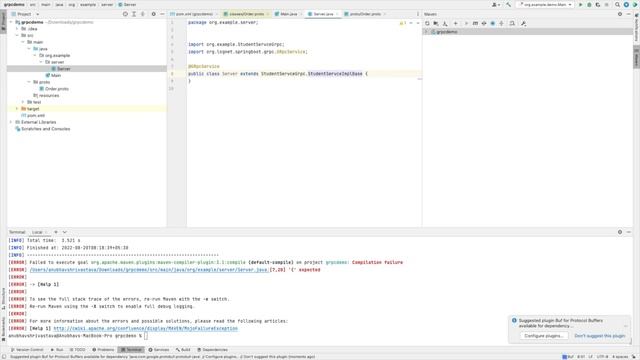Open Dependencies tool window
The width and height of the screenshot is (640, 360).
[212, 350]
